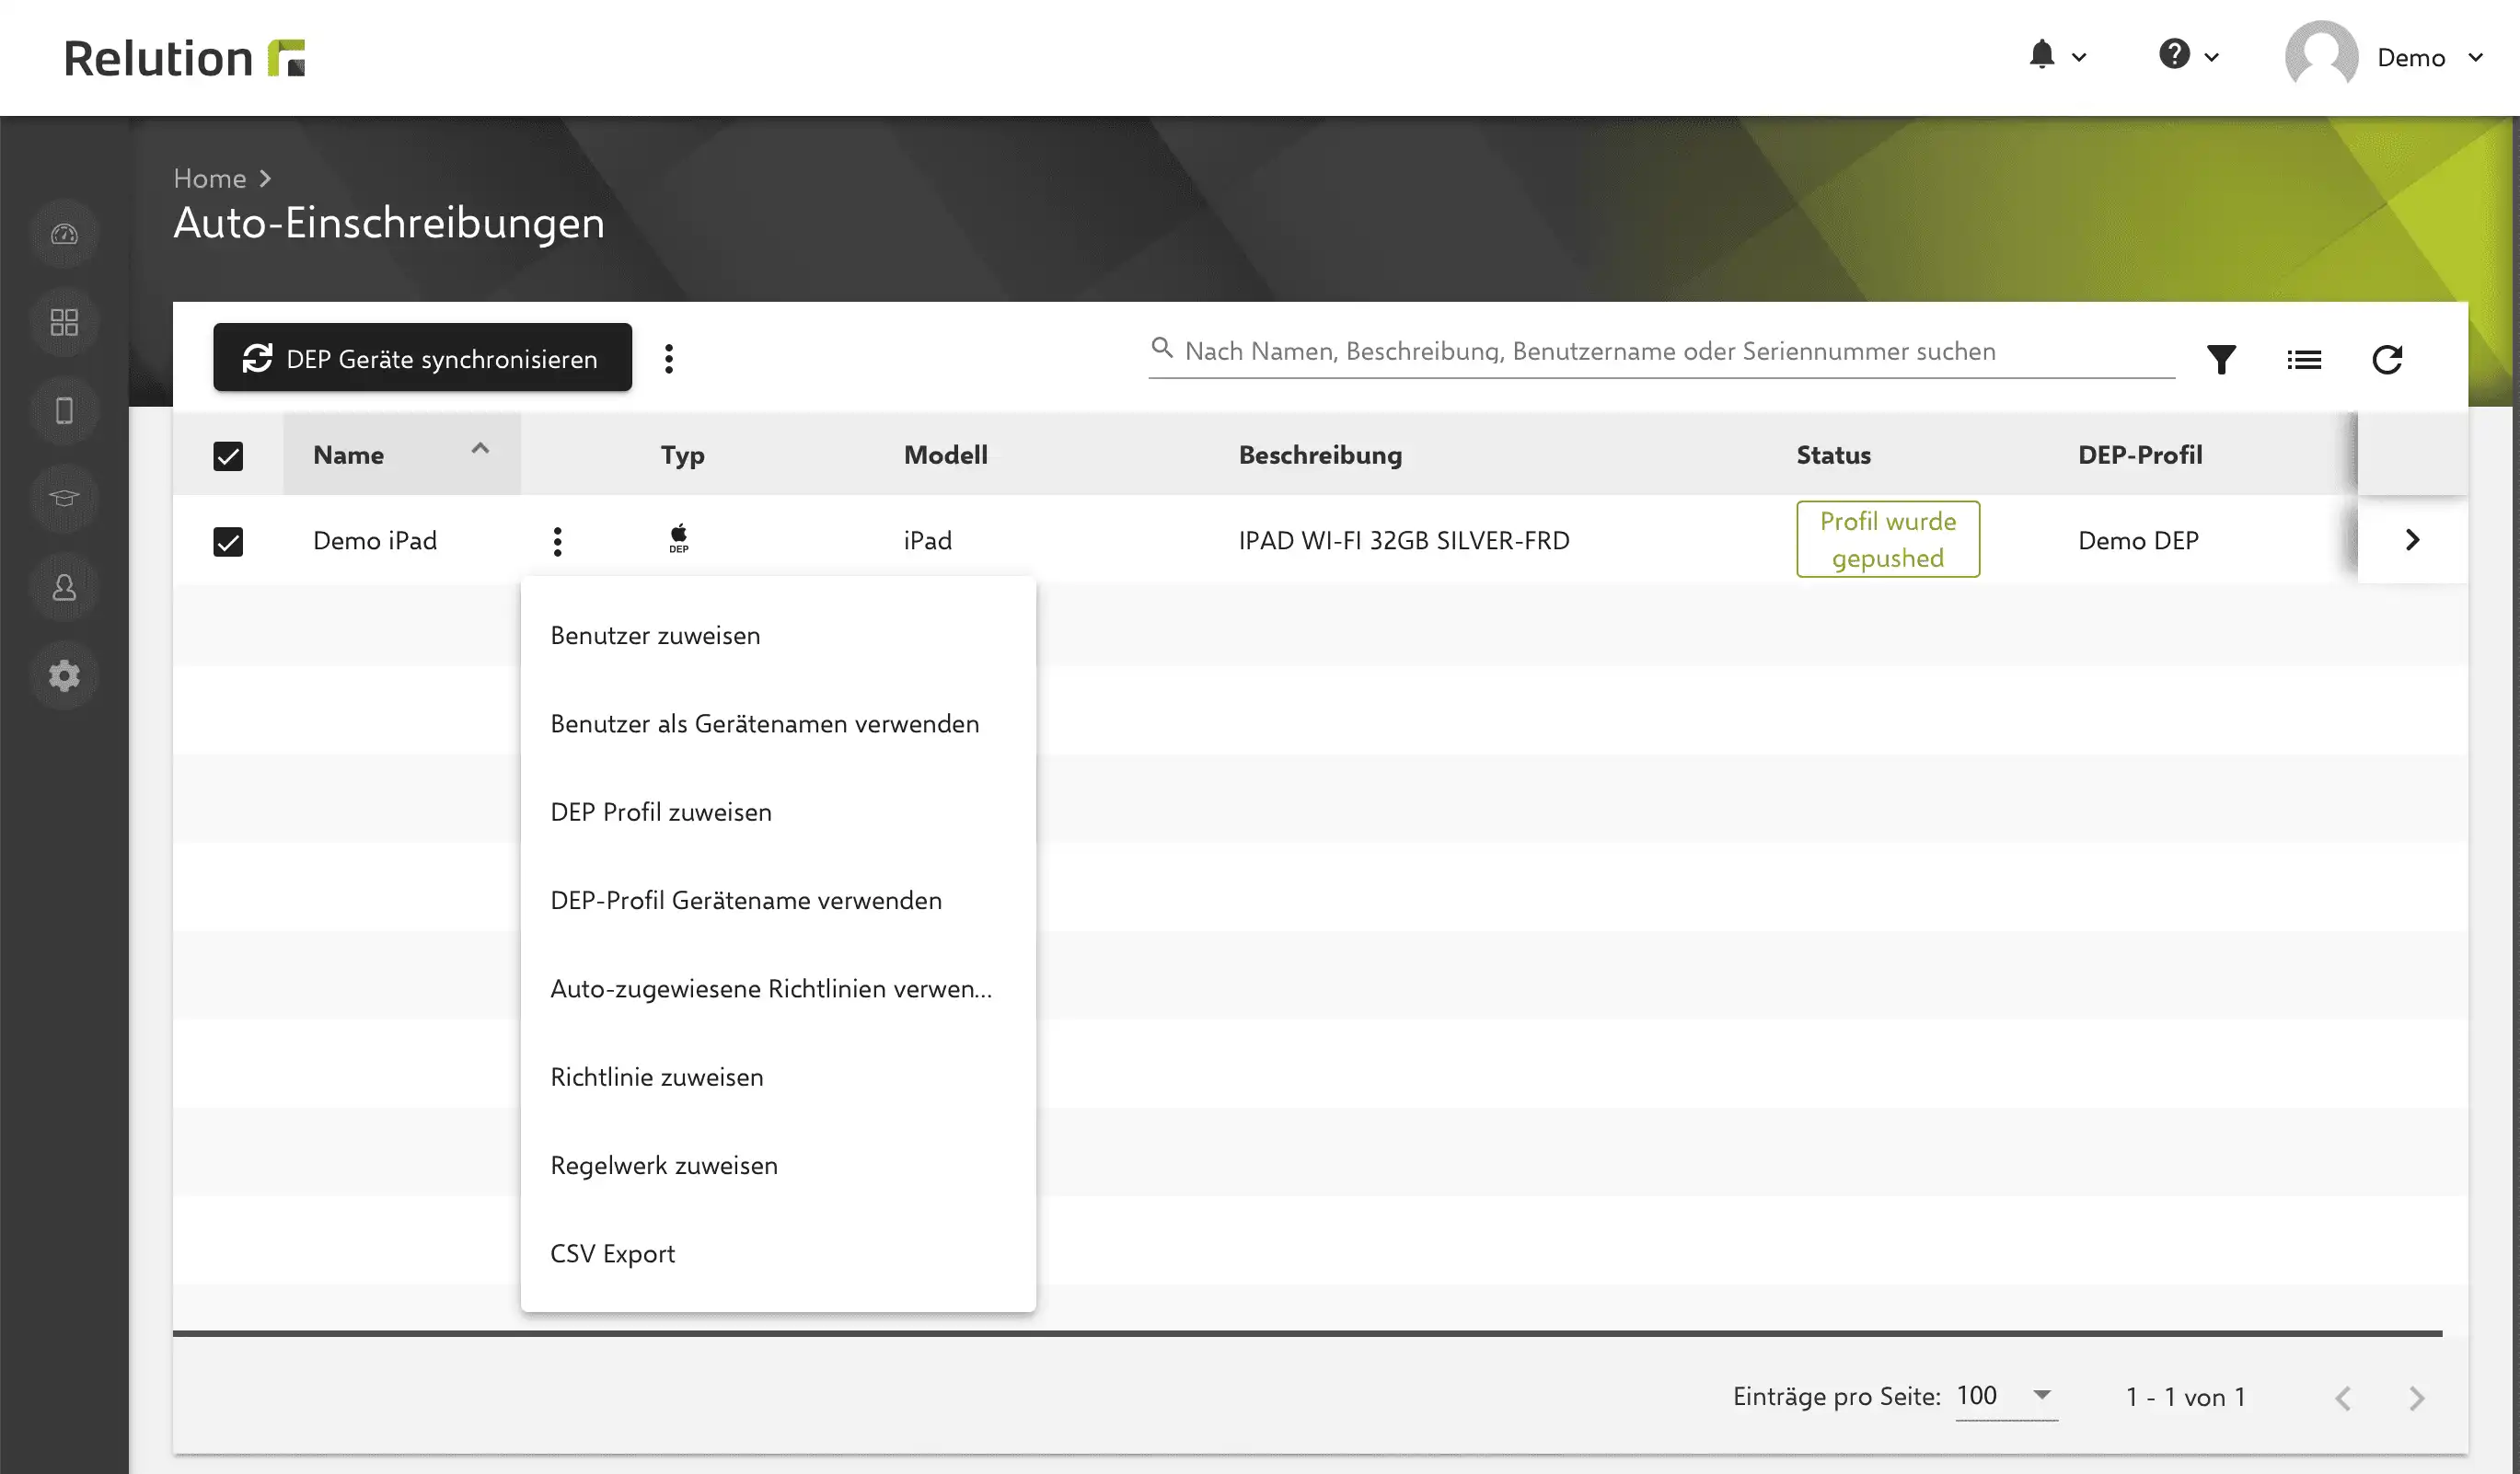The width and height of the screenshot is (2520, 1474).
Task: Open the users icon in sidebar
Action: pyautogui.click(x=64, y=587)
